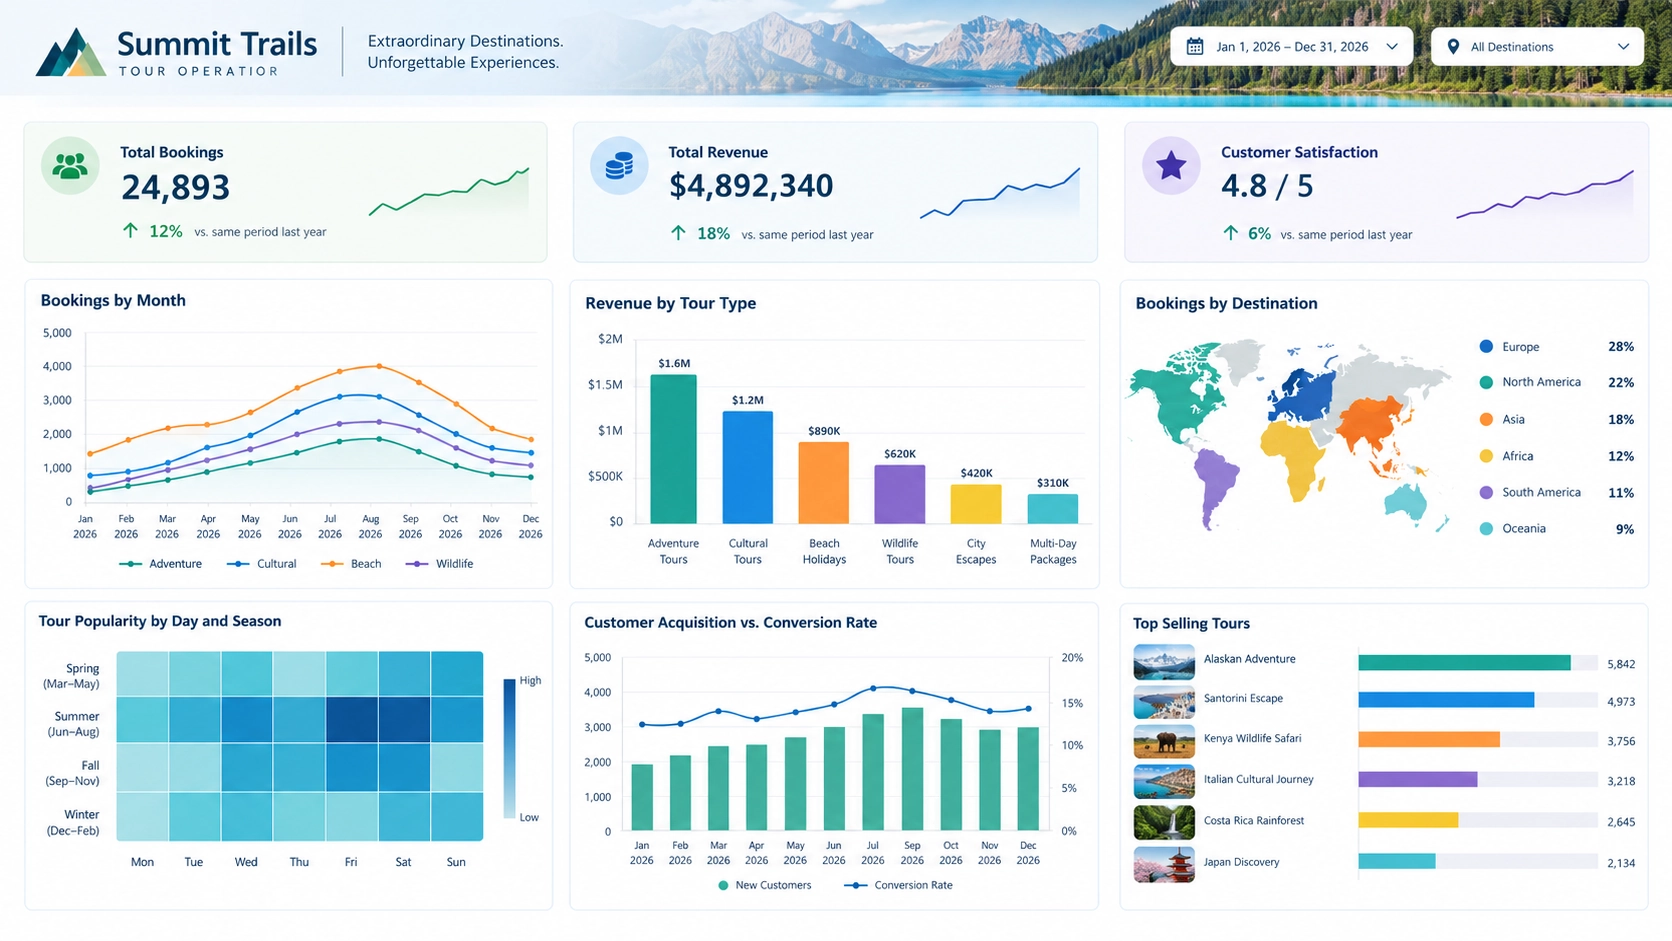This screenshot has width=1672, height=941.
Task: Click the green up arrow beside 6%
Action: (1230, 233)
